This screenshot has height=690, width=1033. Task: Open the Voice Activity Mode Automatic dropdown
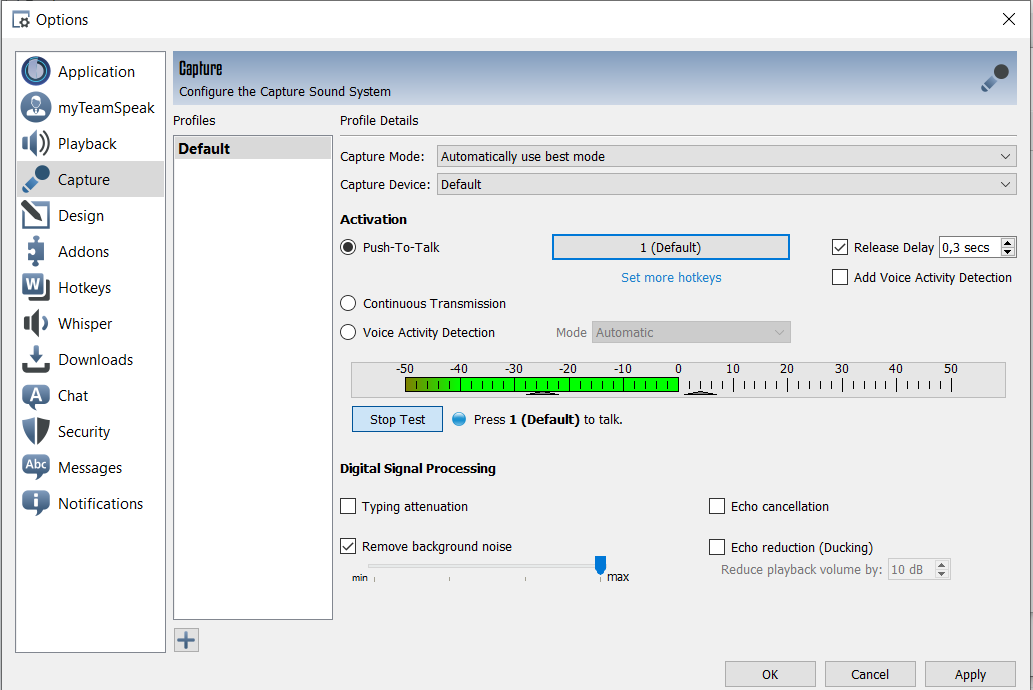click(691, 332)
